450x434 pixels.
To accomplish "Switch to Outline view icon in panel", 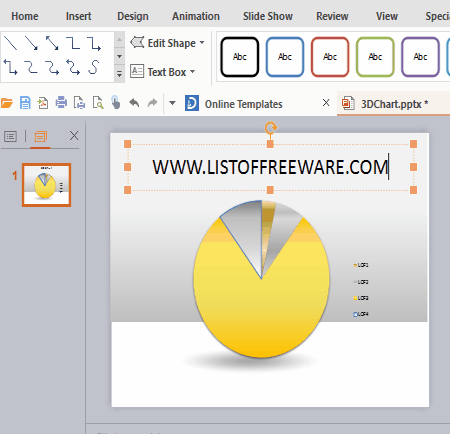I will click(x=10, y=136).
